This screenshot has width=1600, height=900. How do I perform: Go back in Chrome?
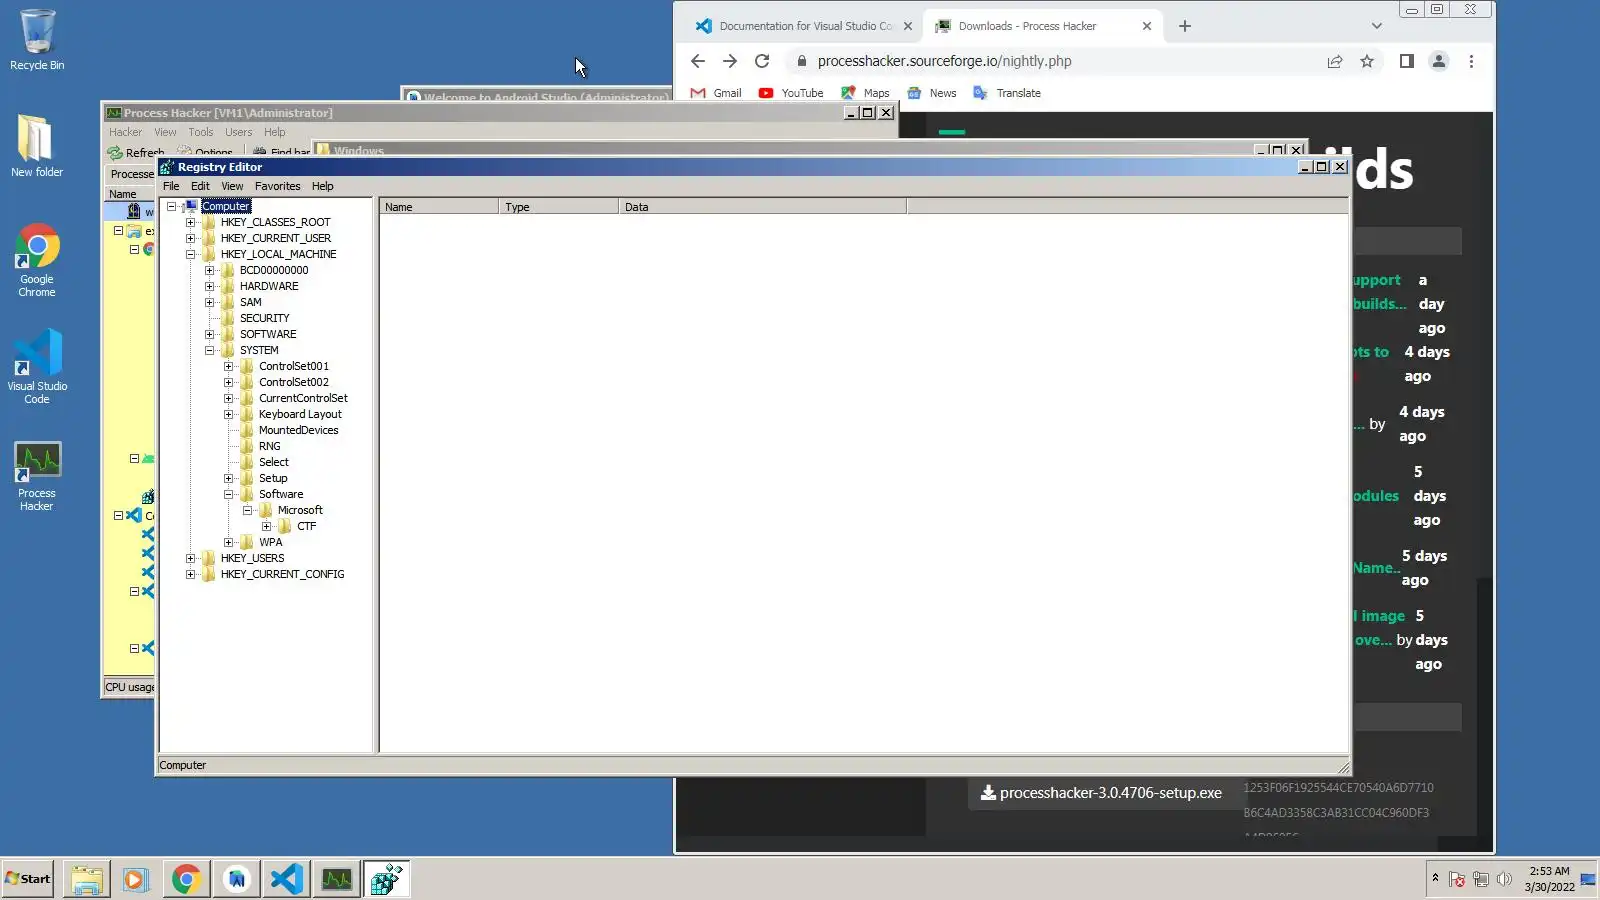pyautogui.click(x=698, y=61)
